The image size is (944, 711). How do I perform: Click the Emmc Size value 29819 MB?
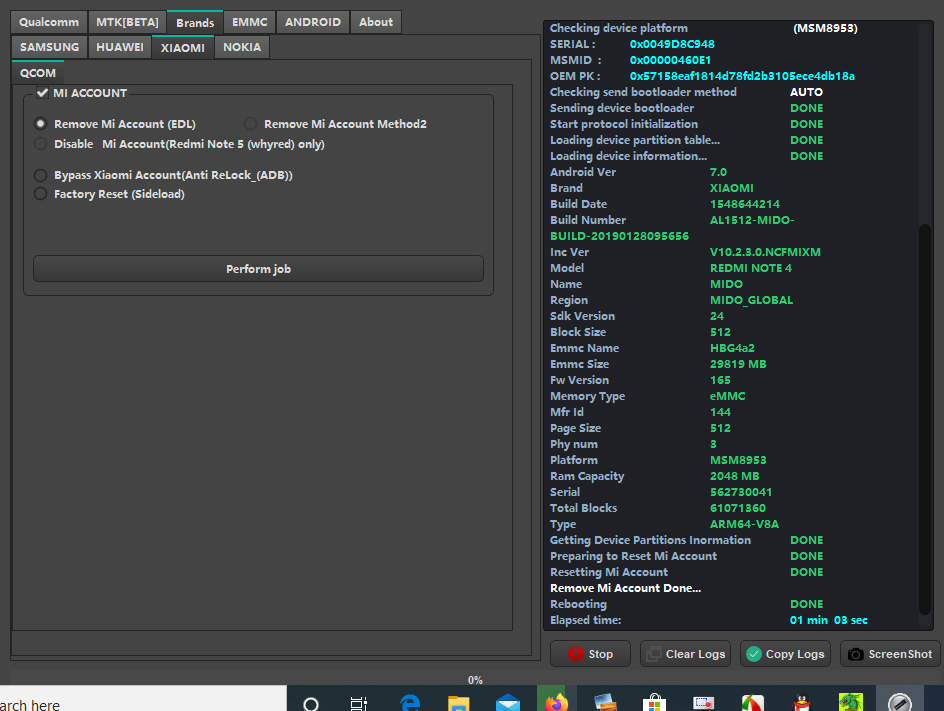click(738, 364)
